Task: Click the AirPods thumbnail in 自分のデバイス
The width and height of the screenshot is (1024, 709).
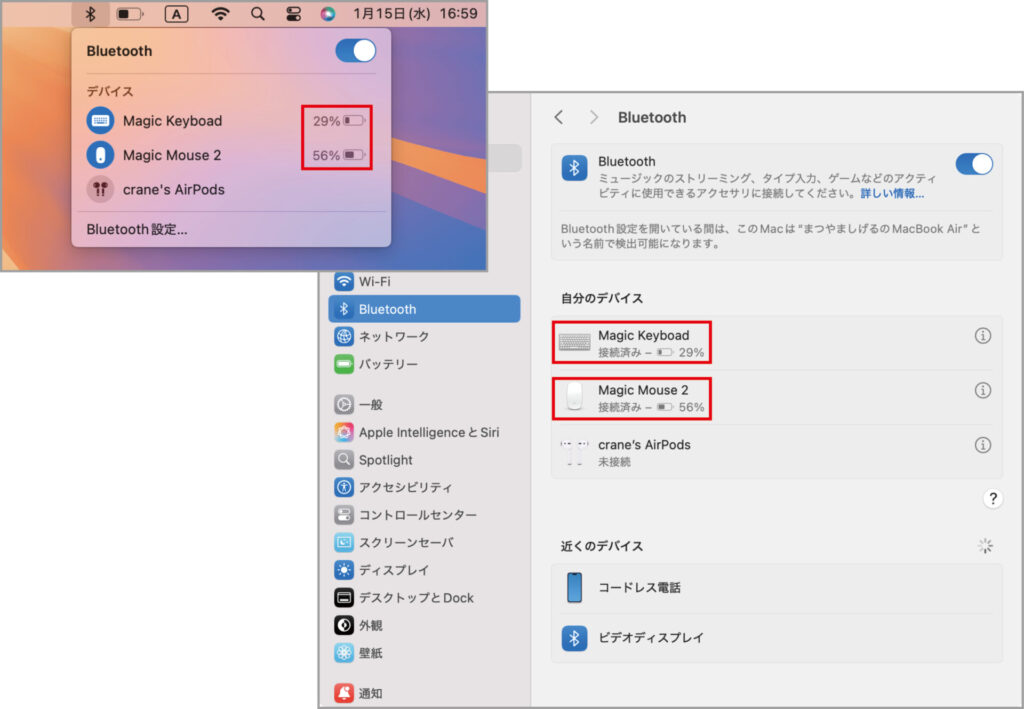Action: 574,452
